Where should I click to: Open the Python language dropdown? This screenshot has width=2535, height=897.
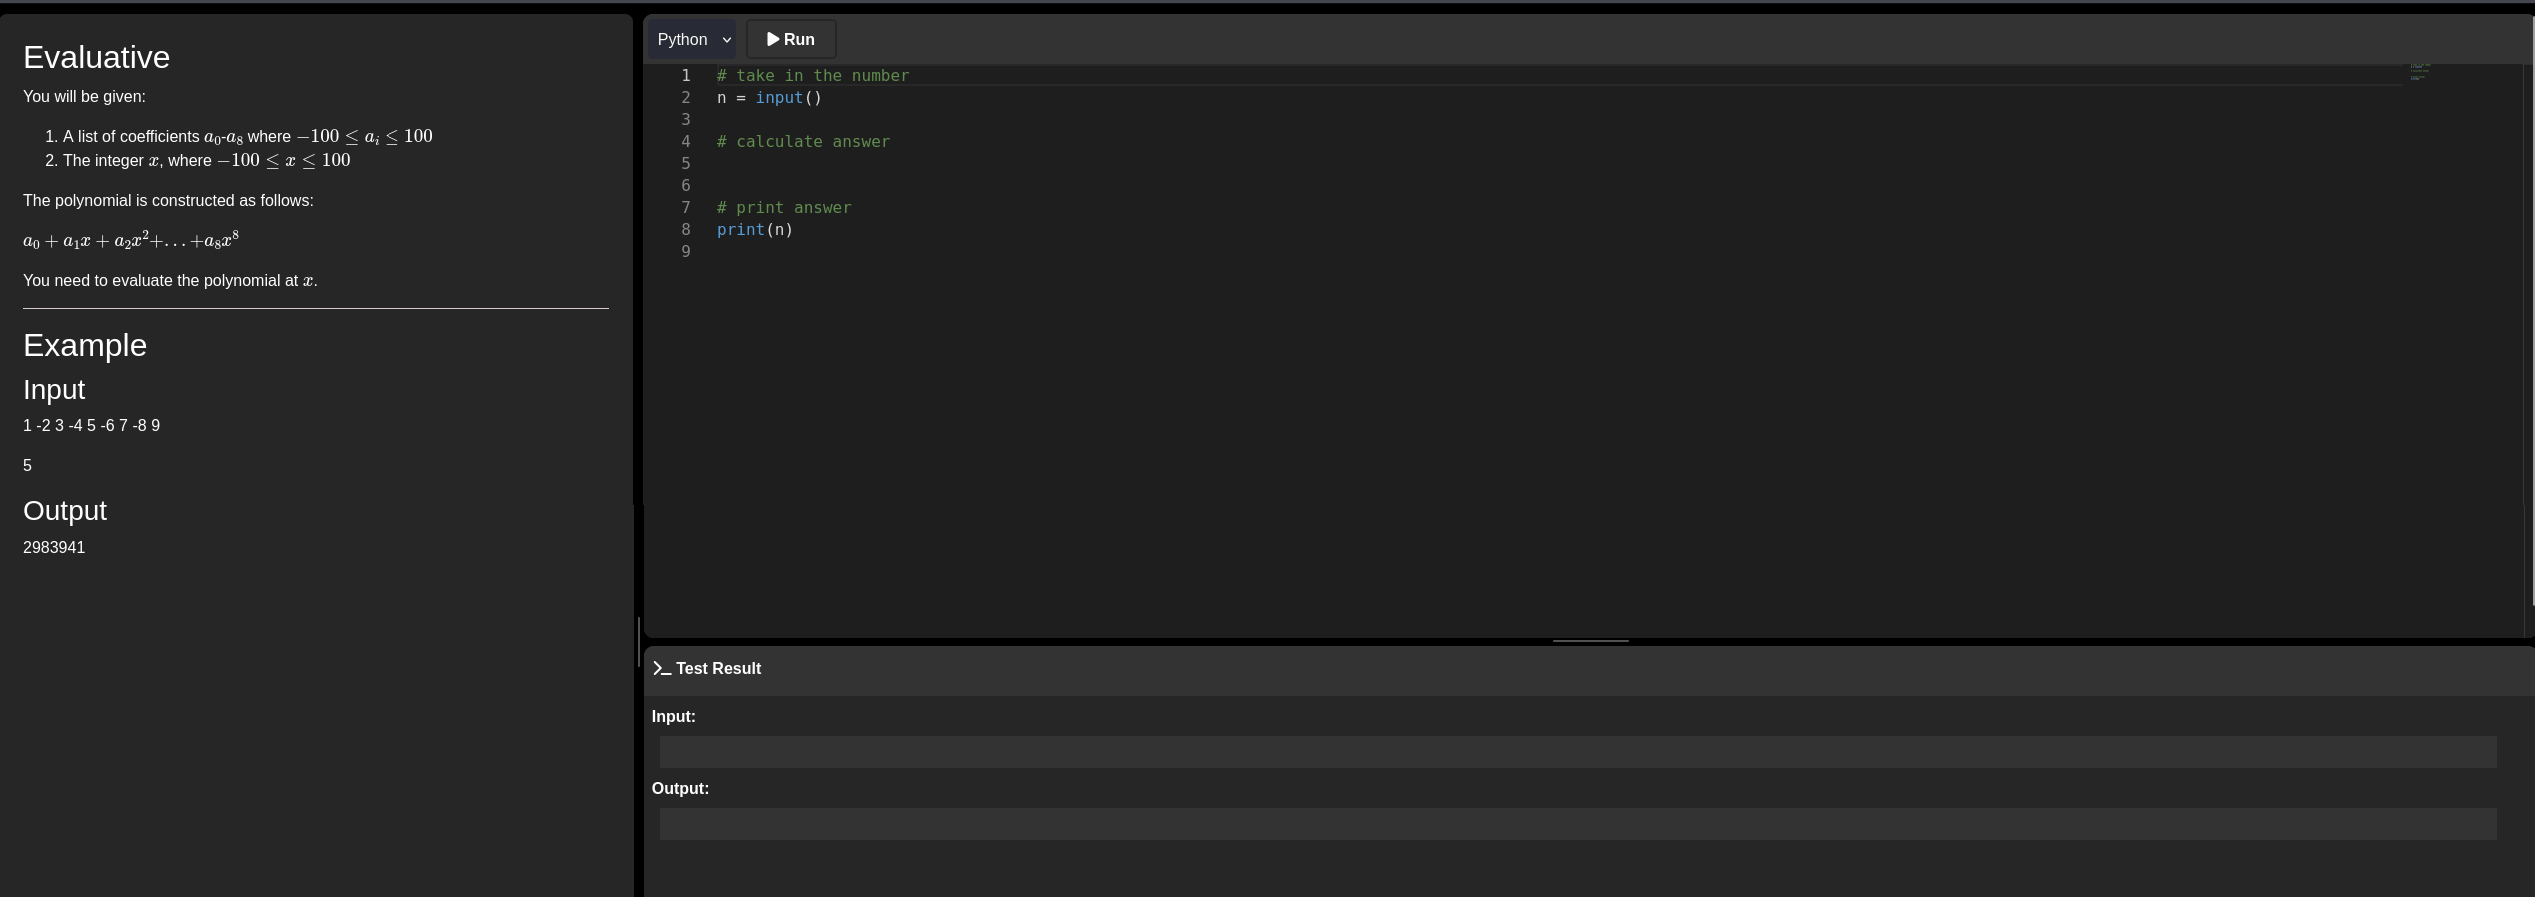[x=693, y=39]
